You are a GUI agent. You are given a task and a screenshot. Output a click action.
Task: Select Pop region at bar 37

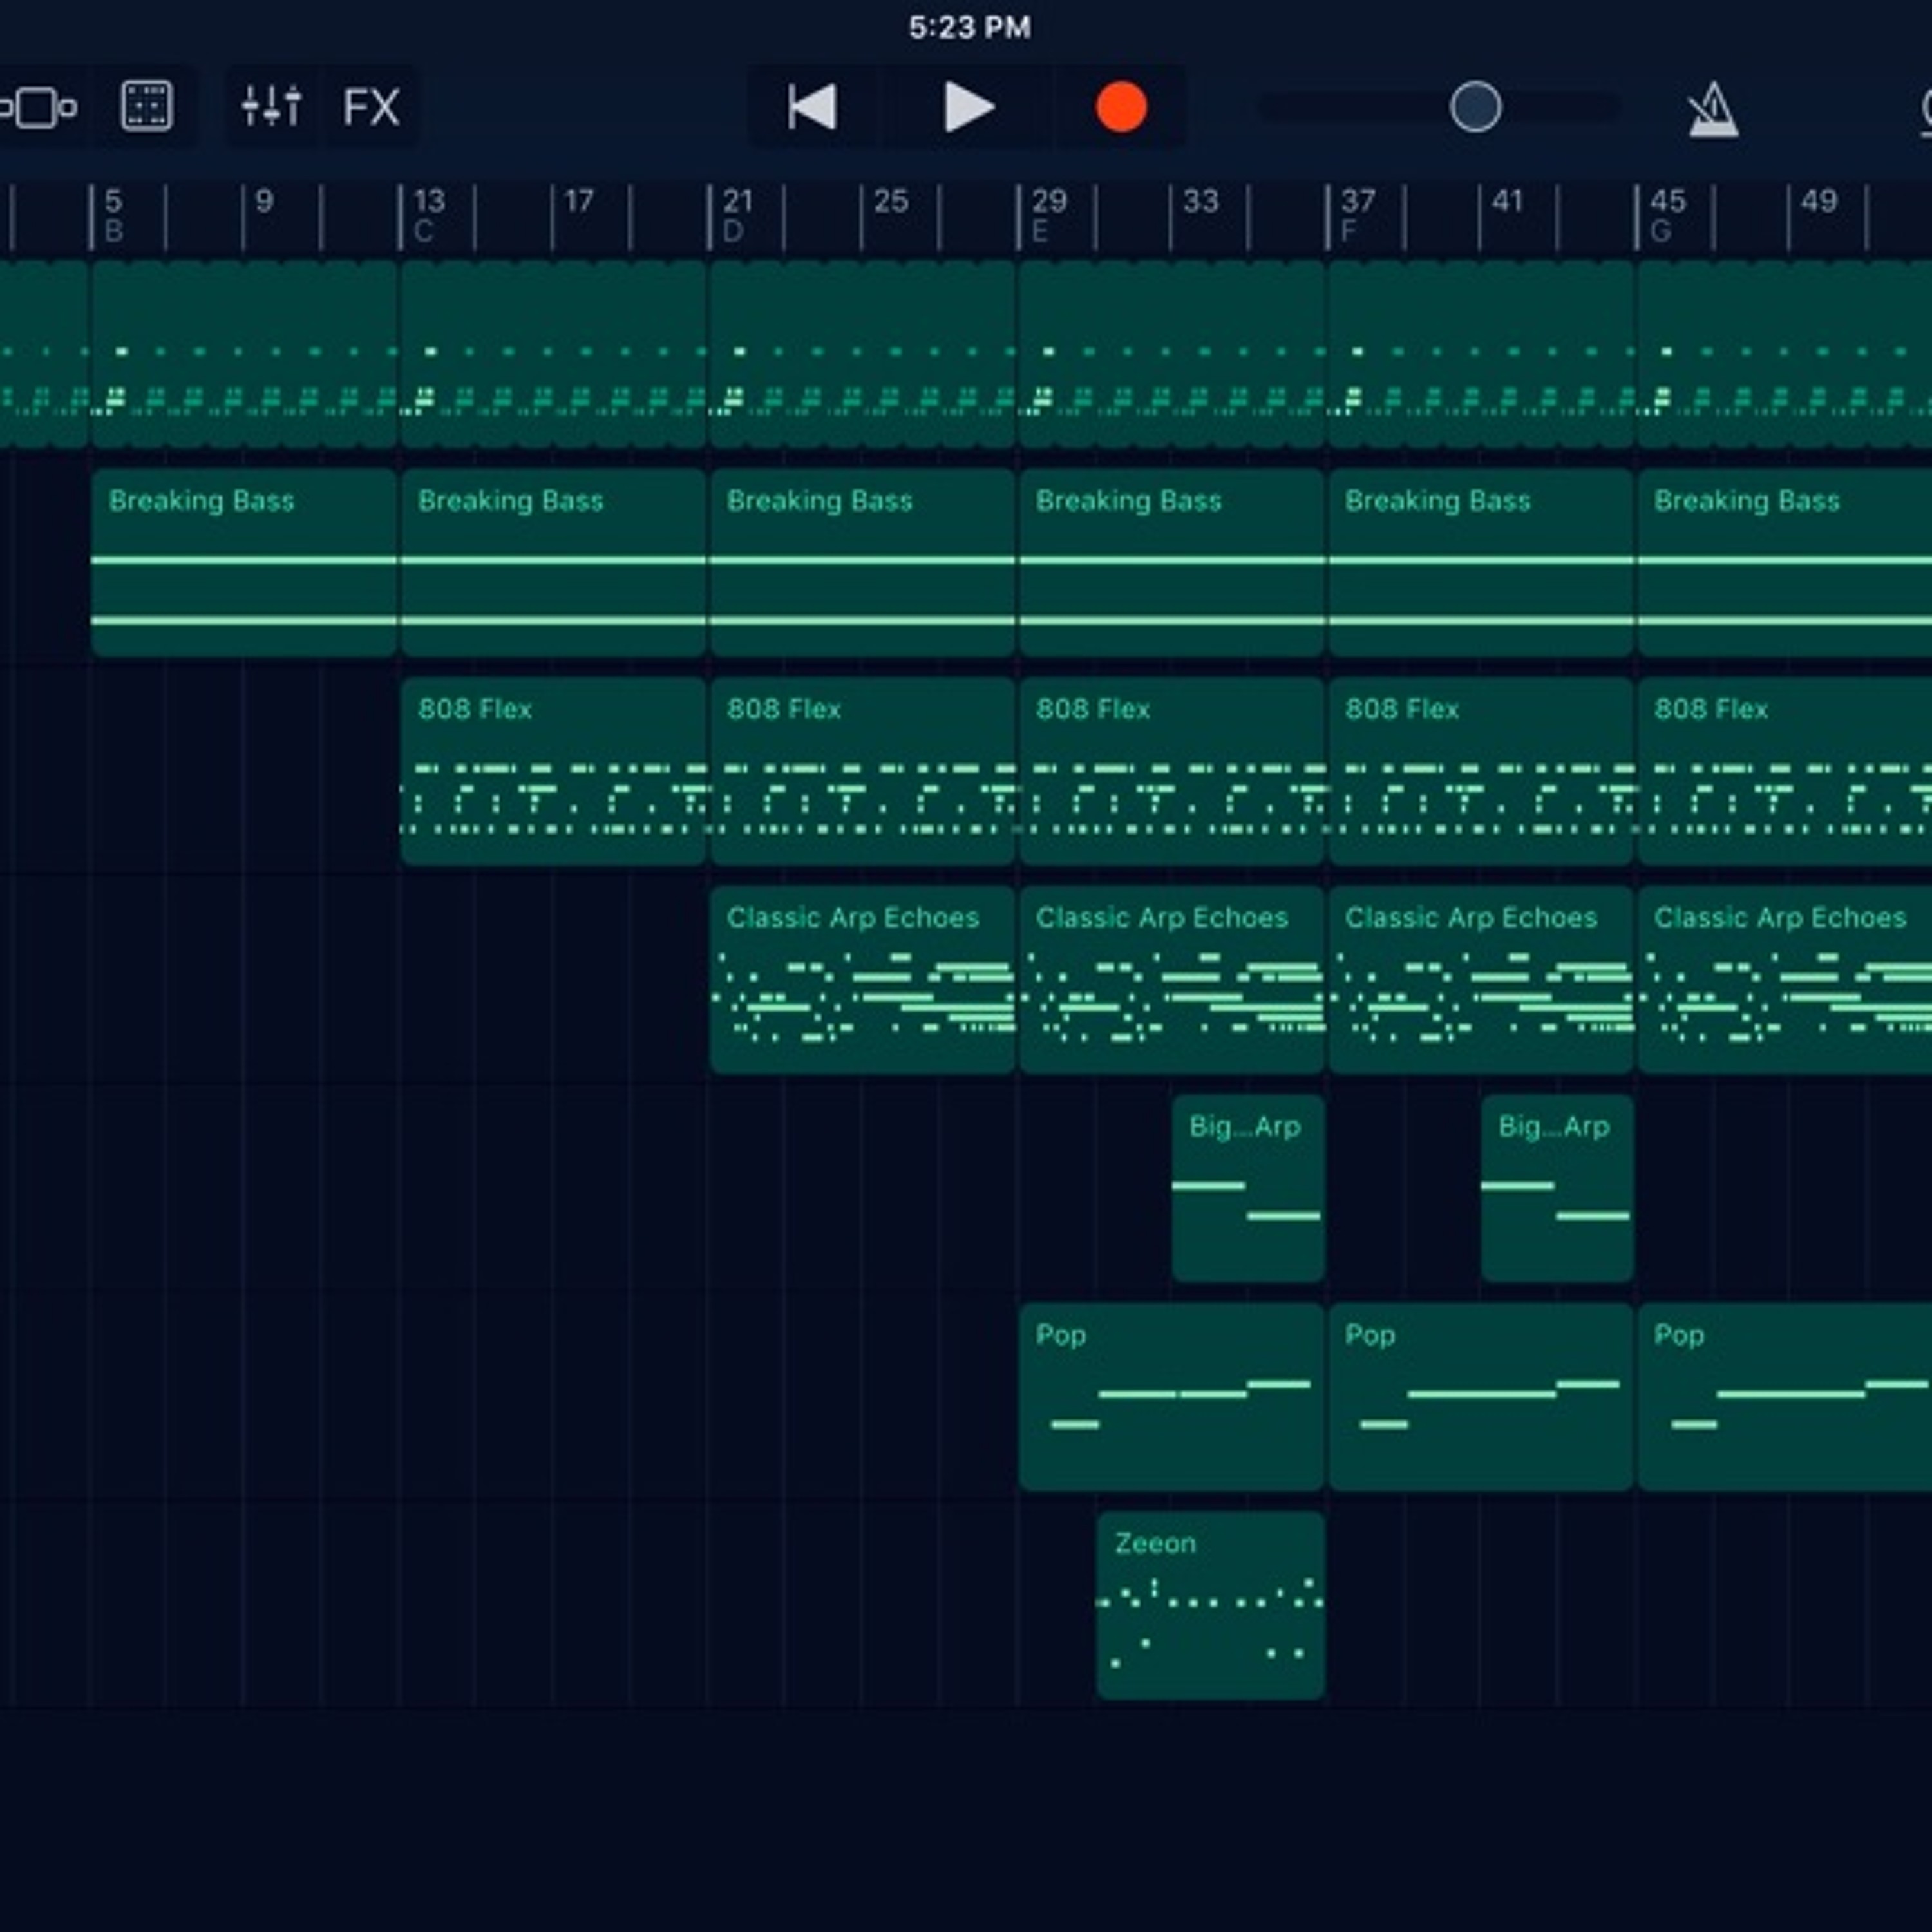click(1481, 1397)
